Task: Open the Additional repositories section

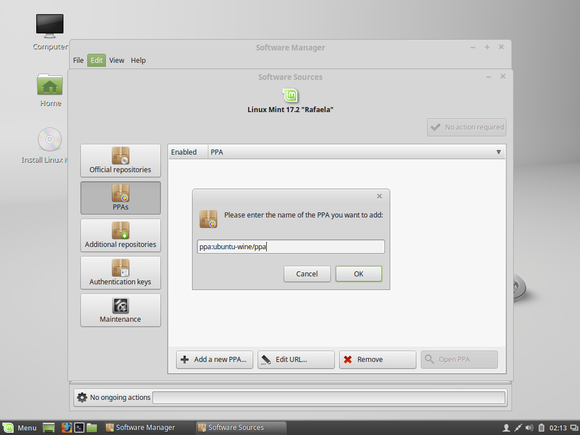Action: coord(120,235)
